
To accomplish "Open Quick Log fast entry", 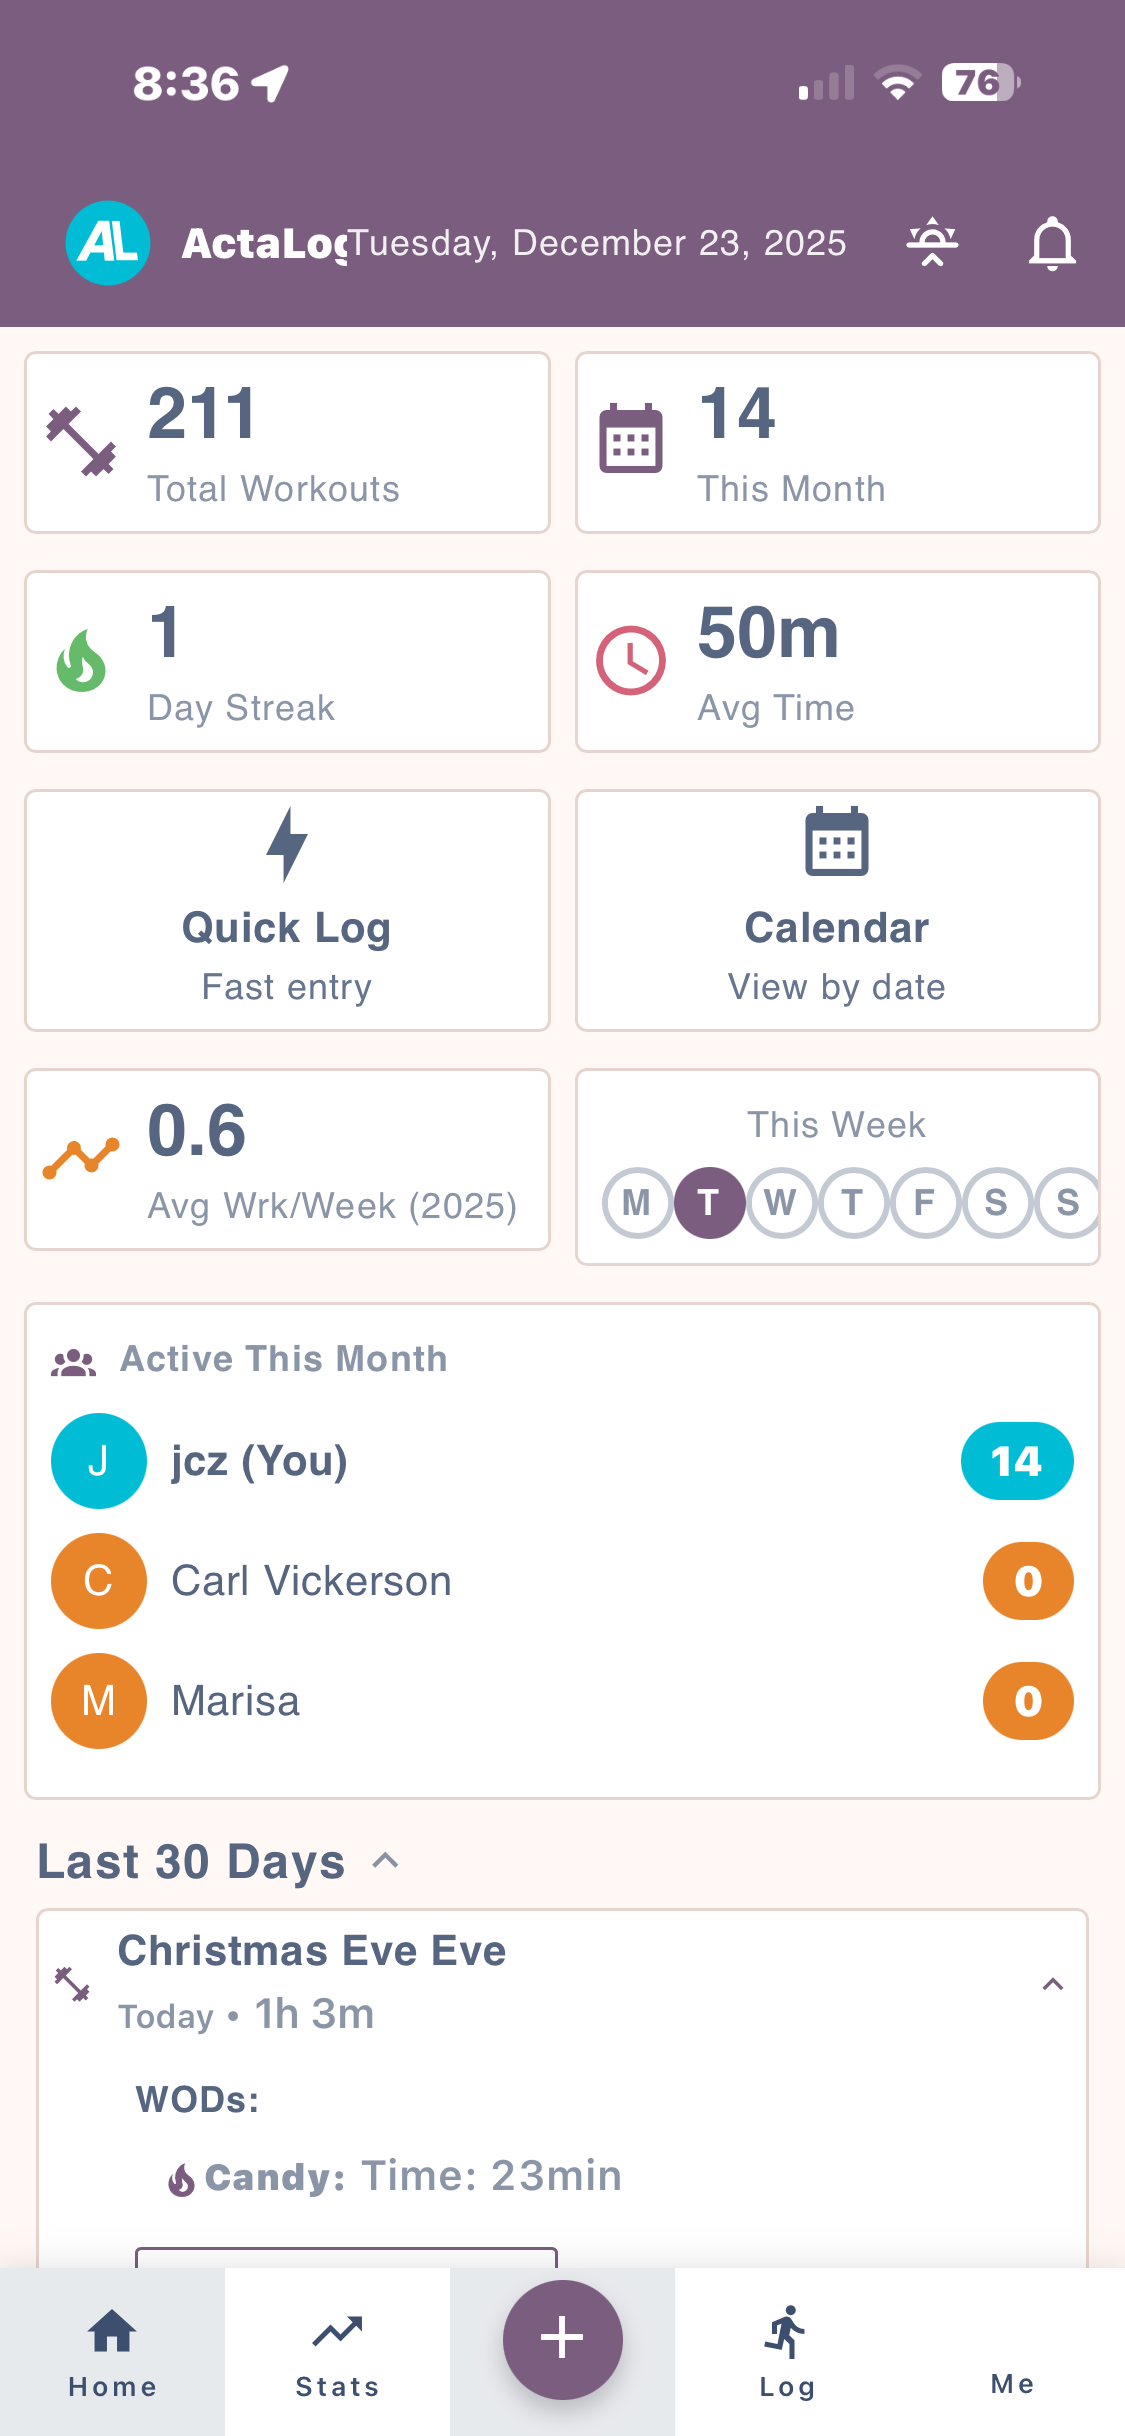I will (x=287, y=910).
